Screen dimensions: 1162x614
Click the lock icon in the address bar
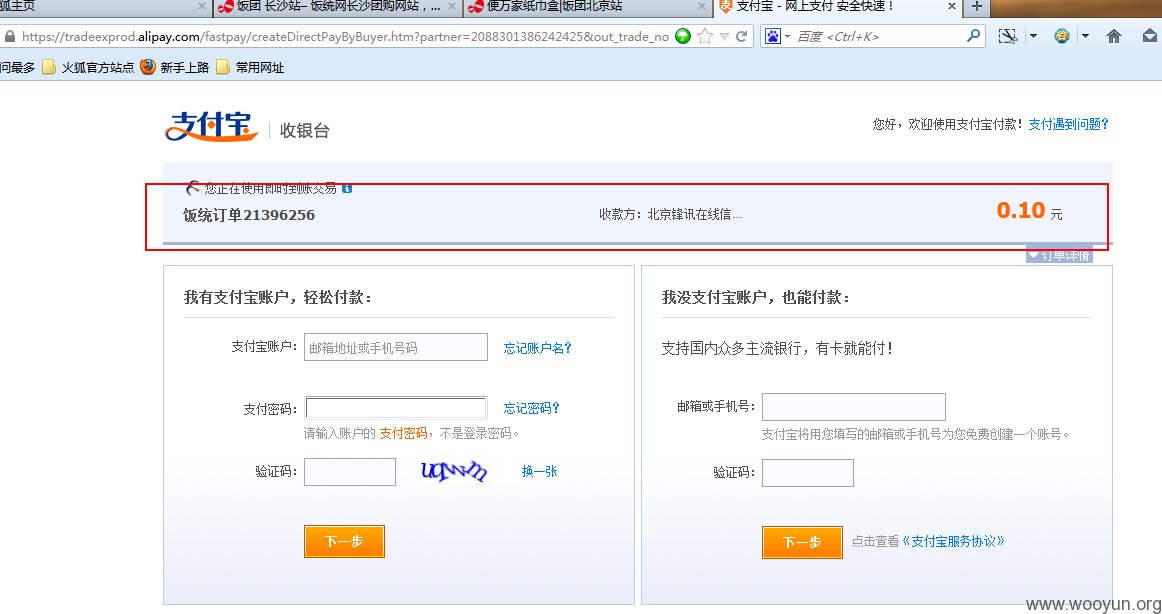[x=9, y=36]
